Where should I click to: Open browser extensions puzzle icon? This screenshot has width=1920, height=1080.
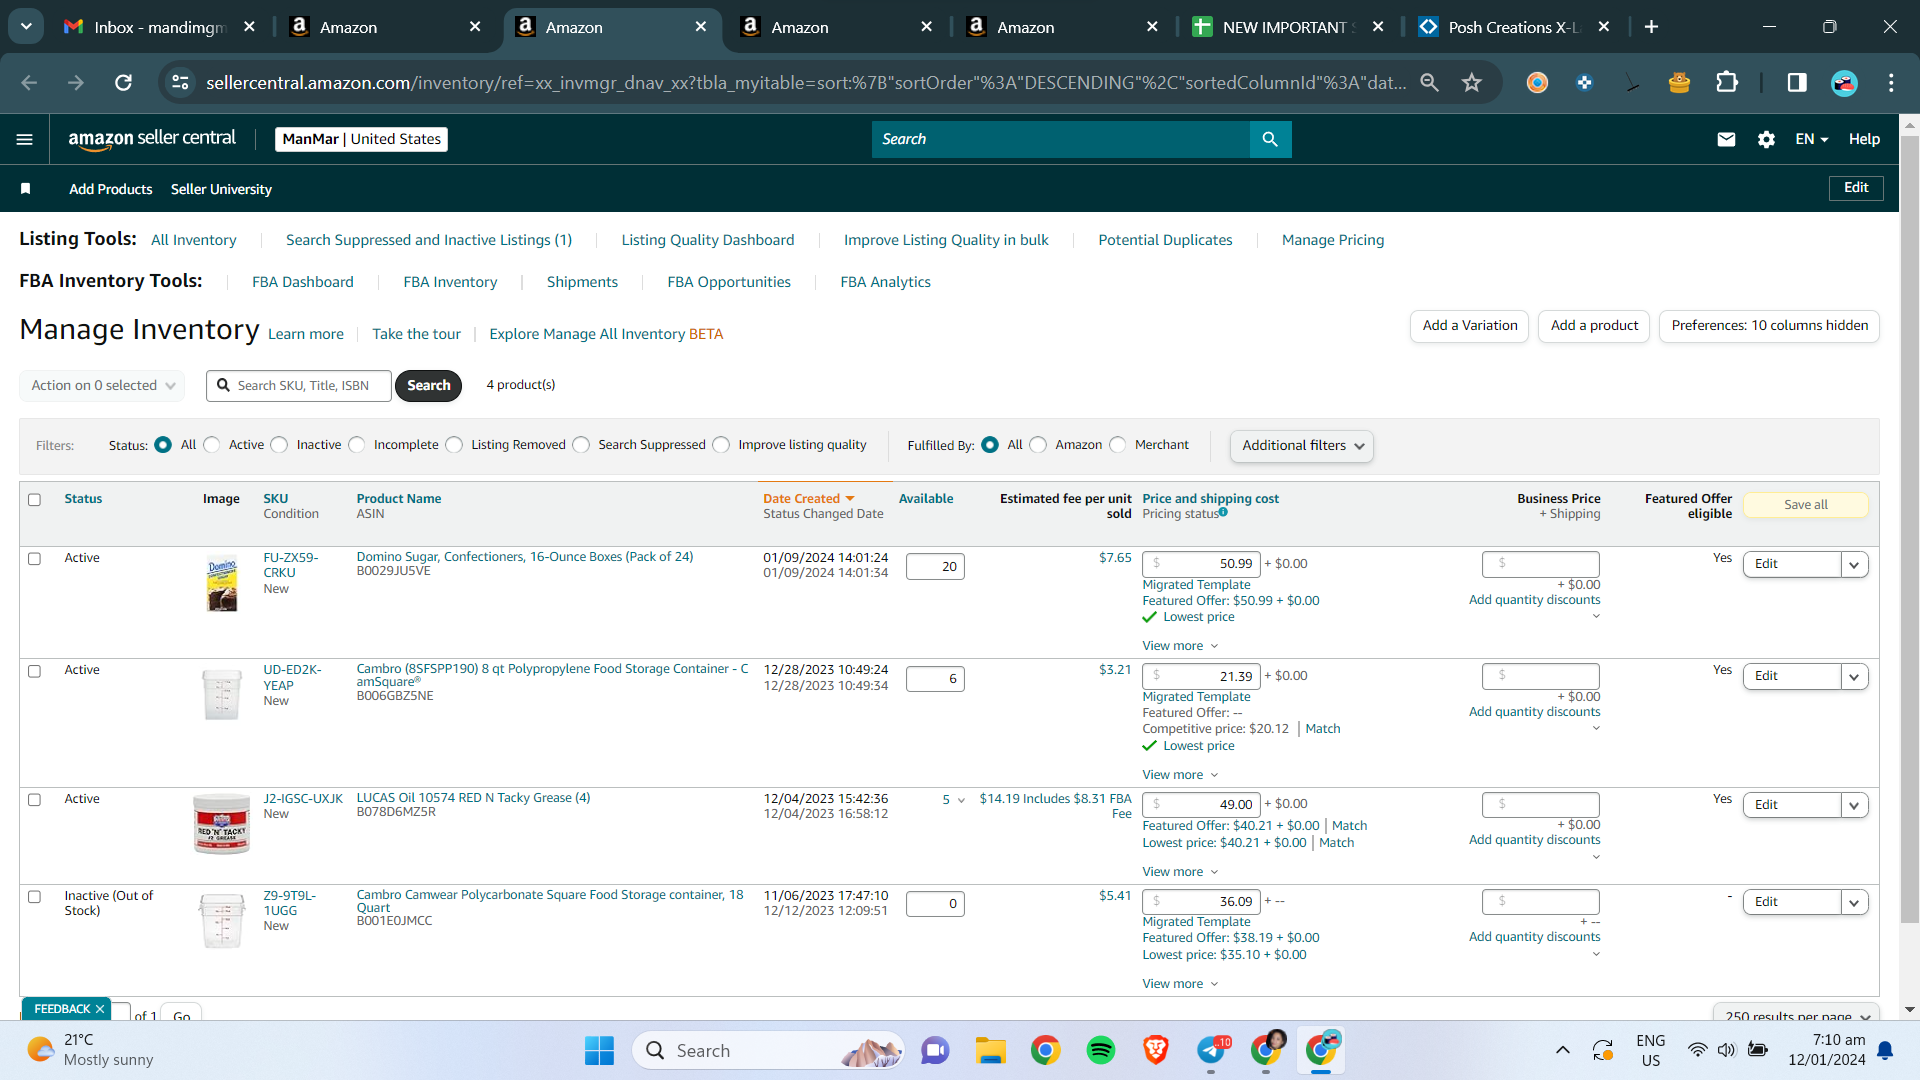tap(1727, 83)
